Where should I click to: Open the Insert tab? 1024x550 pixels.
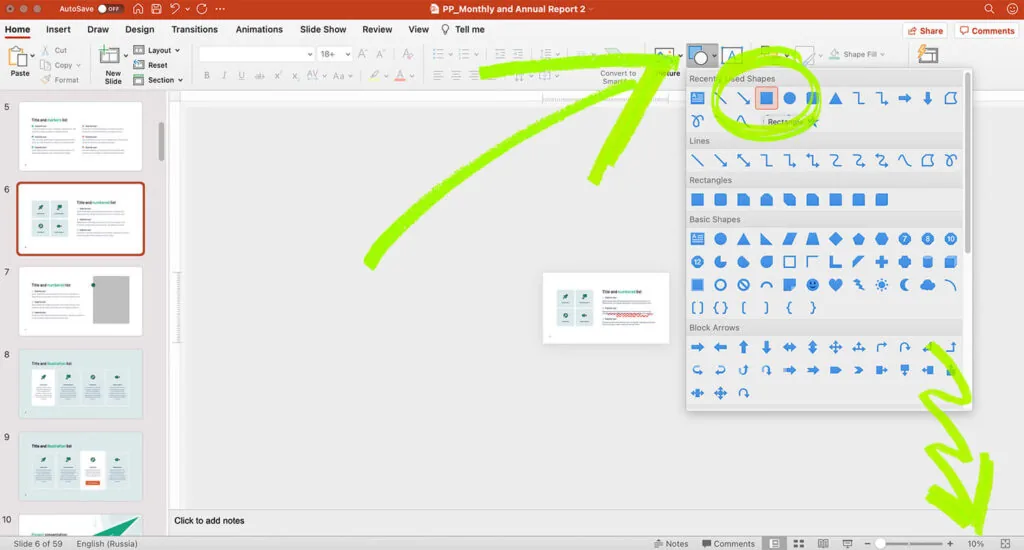[x=58, y=29]
